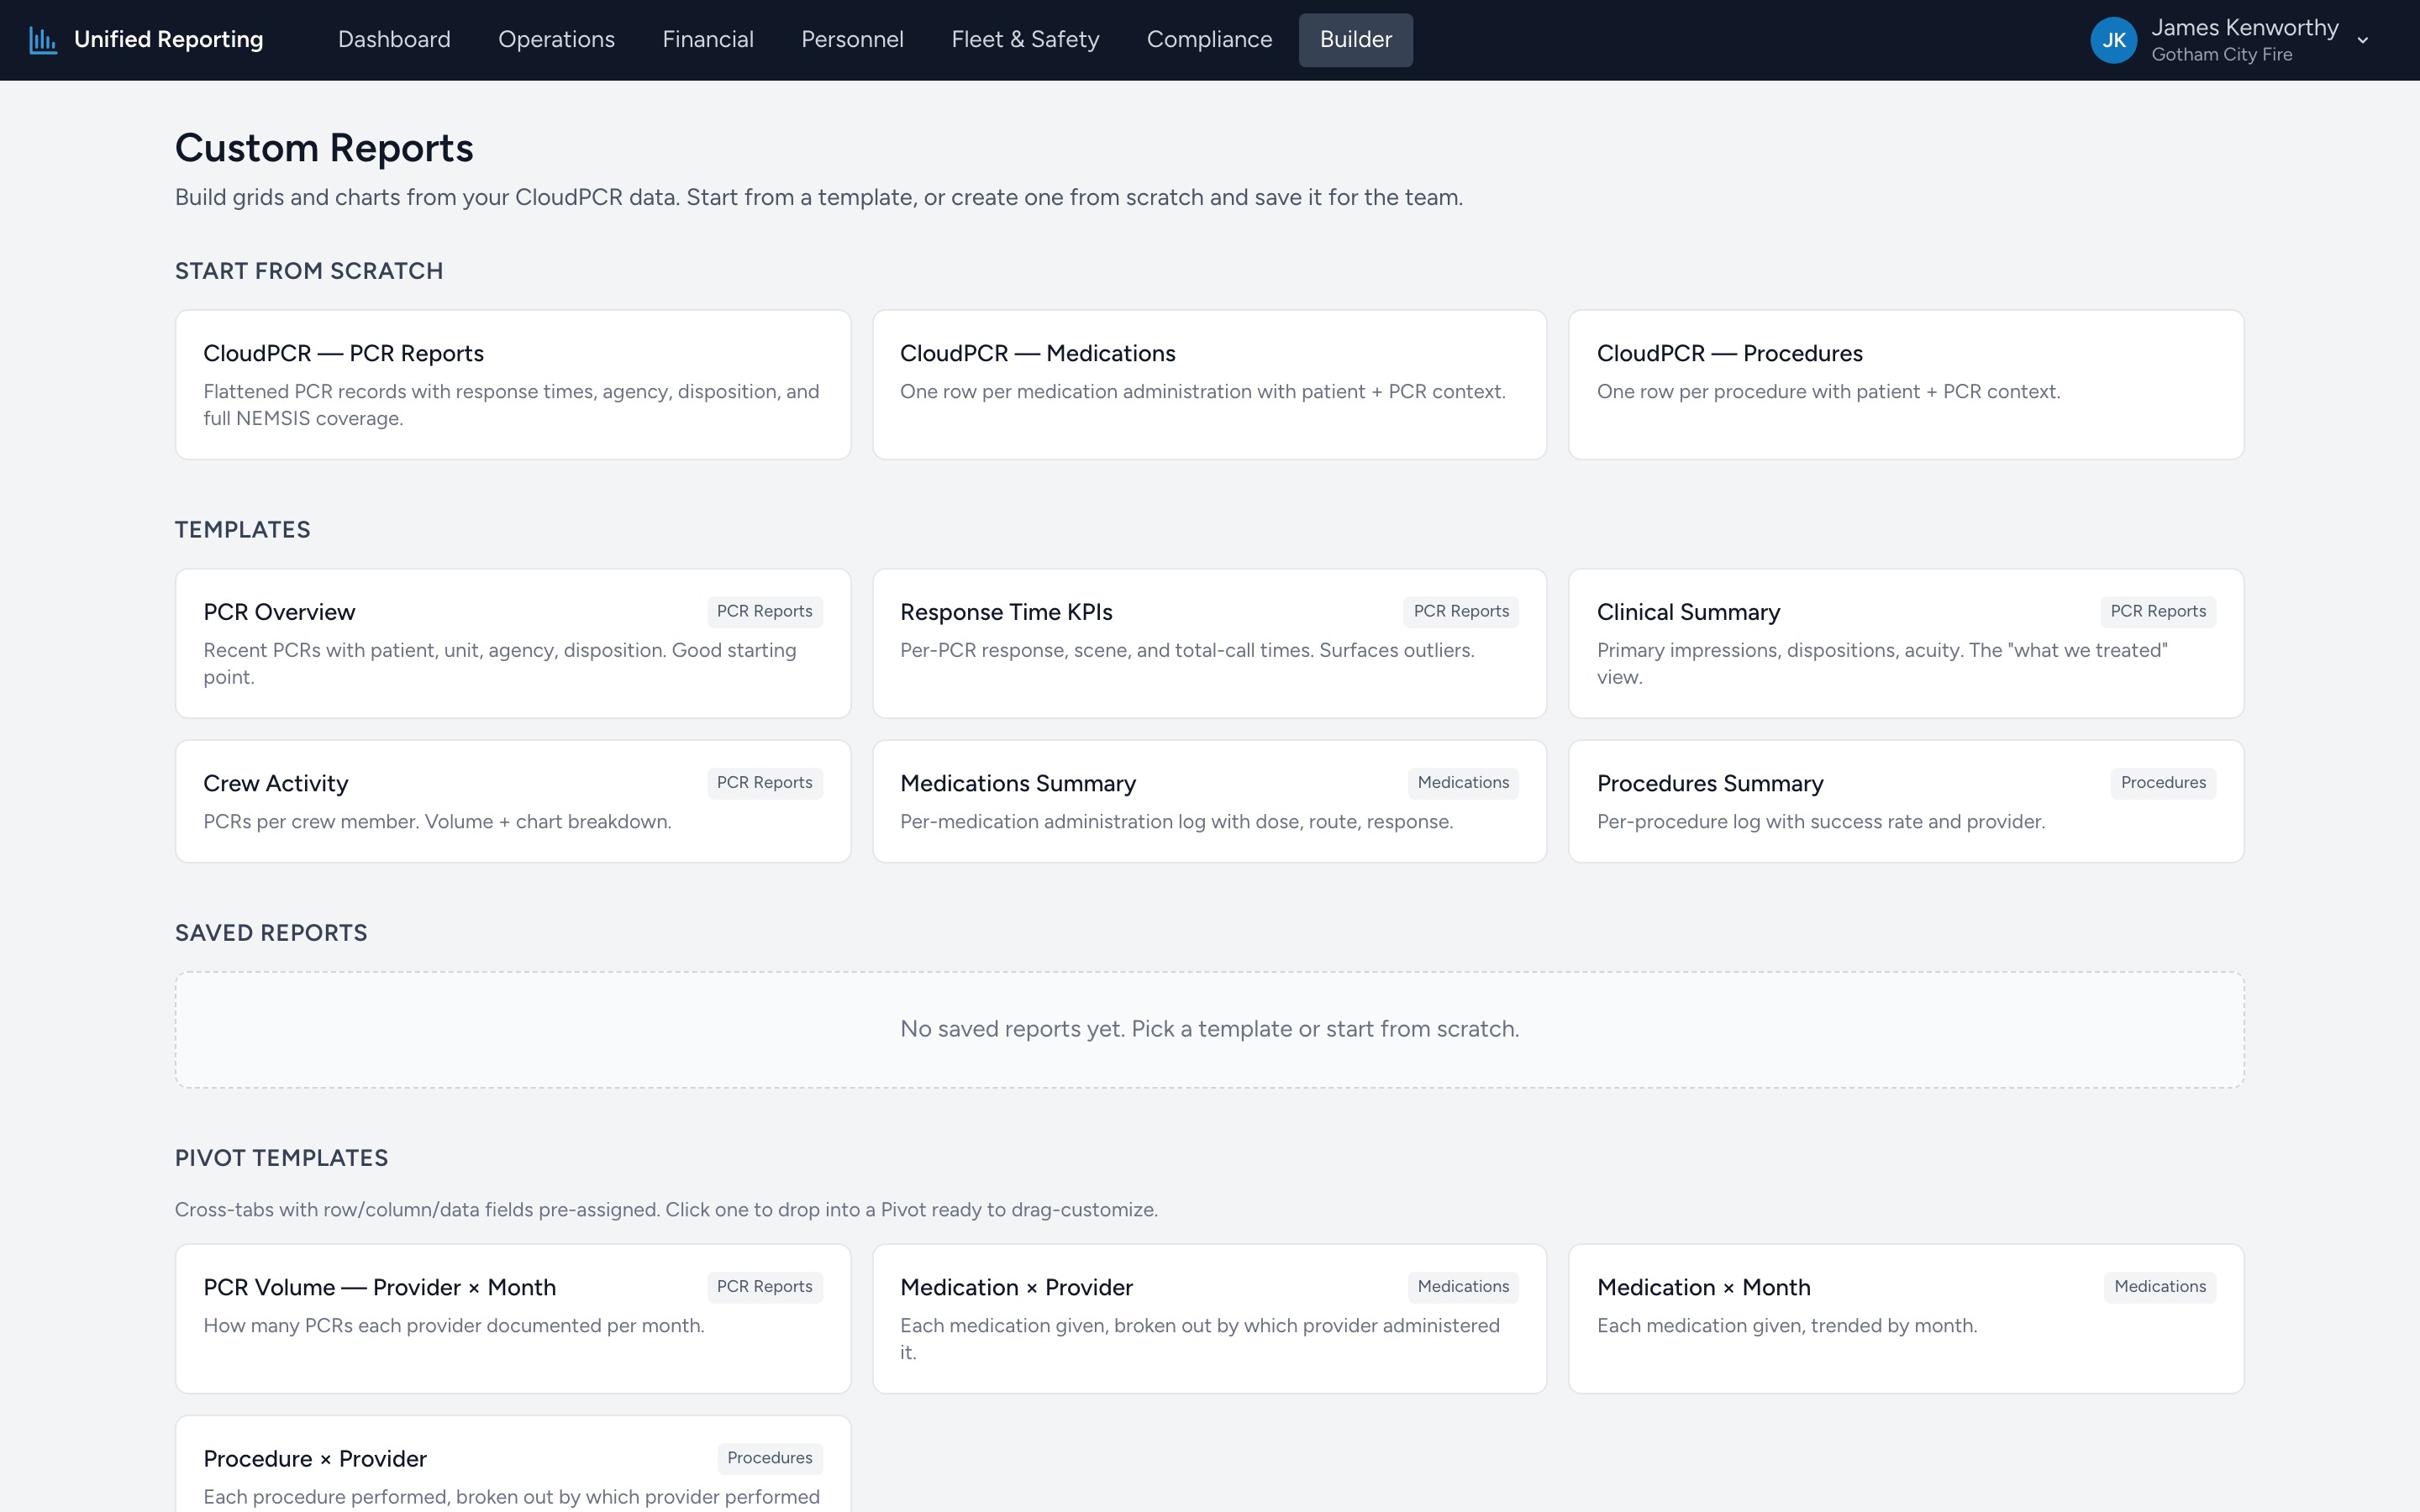Open the Personnel tab

tap(852, 40)
